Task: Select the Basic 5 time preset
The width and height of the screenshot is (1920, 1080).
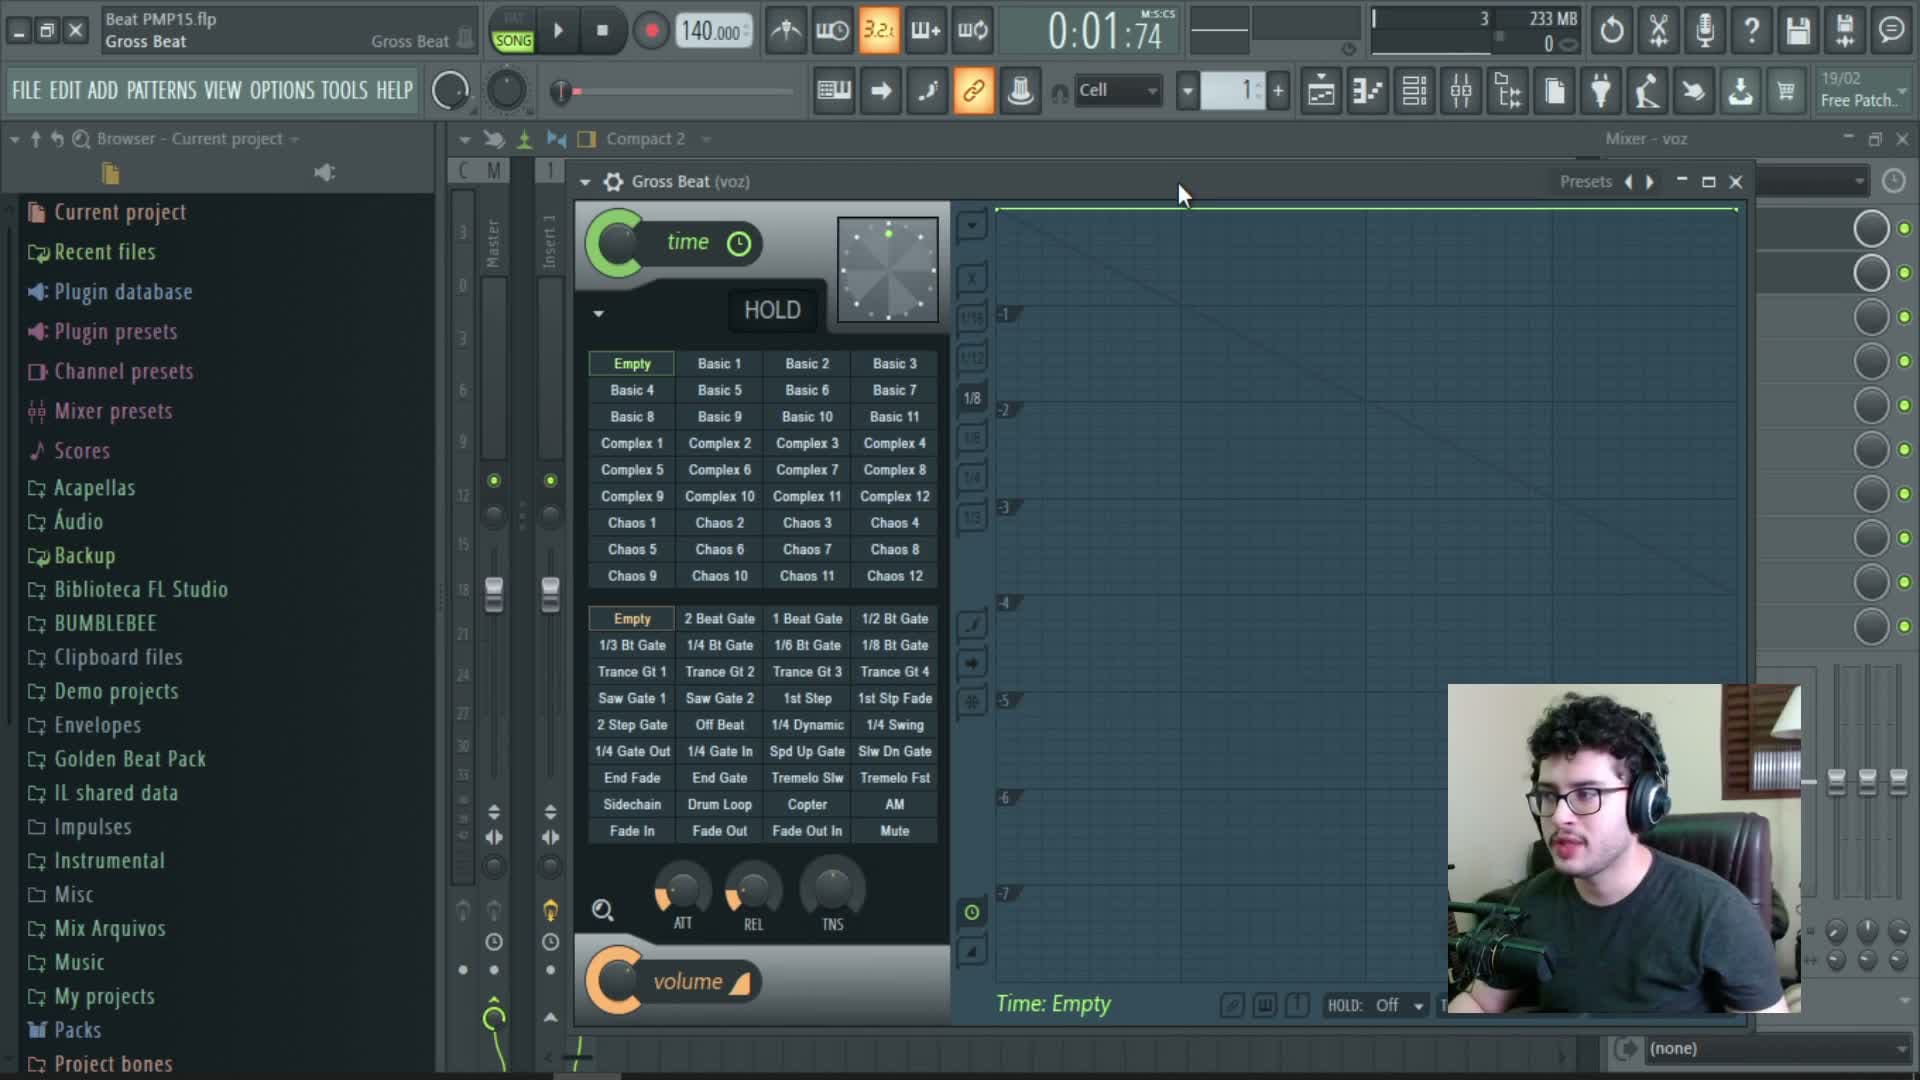Action: pos(720,390)
